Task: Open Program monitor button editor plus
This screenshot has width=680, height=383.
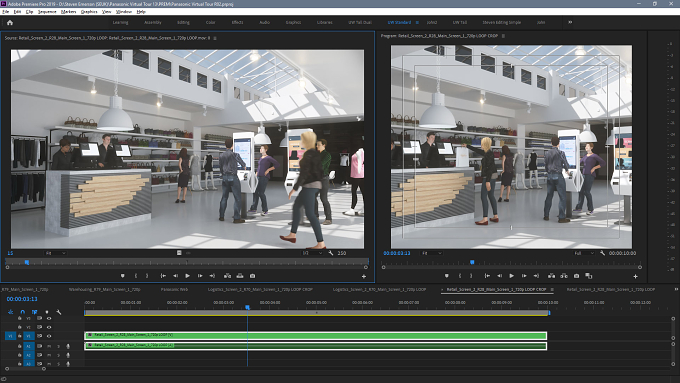Action: [635, 276]
